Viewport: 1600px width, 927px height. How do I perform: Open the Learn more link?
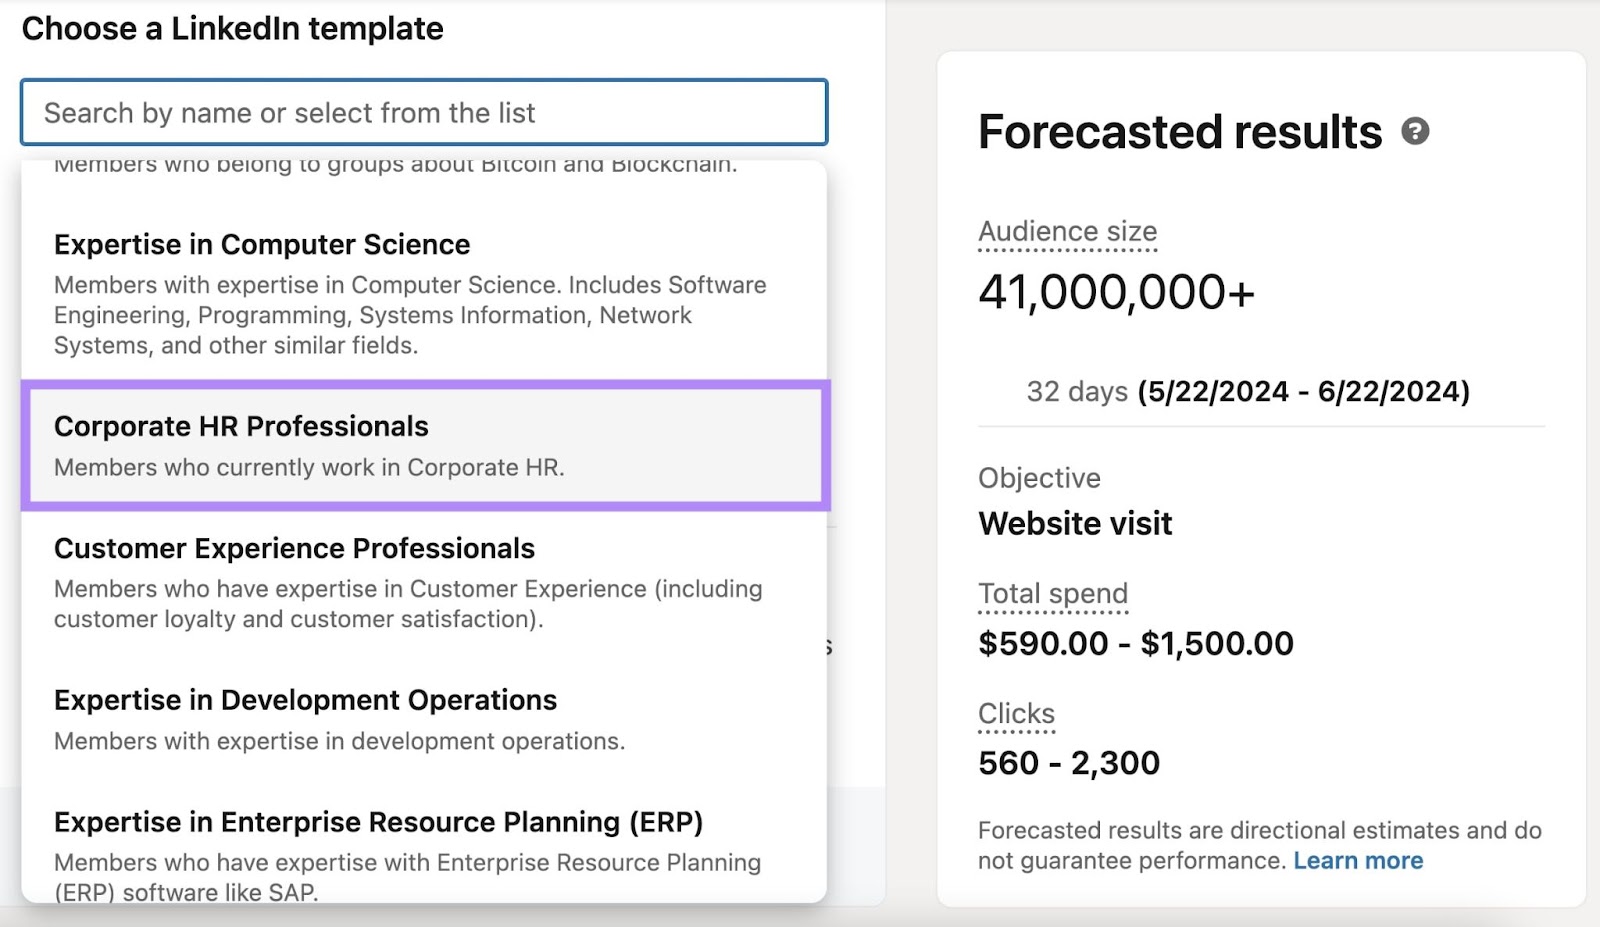click(1358, 860)
